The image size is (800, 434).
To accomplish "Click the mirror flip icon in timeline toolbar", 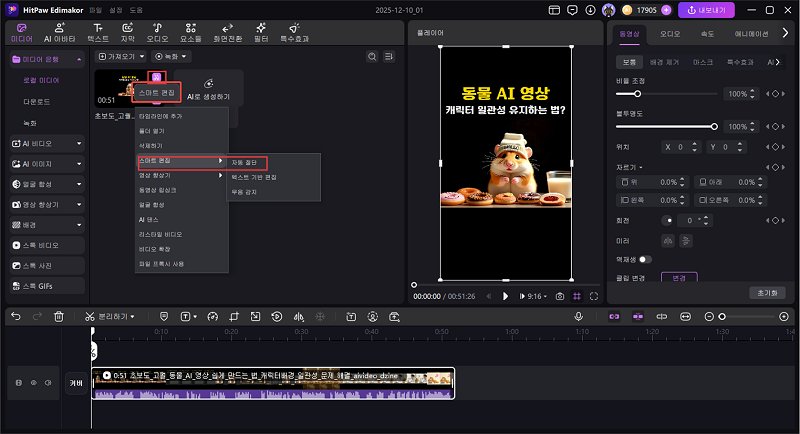I will (298, 317).
